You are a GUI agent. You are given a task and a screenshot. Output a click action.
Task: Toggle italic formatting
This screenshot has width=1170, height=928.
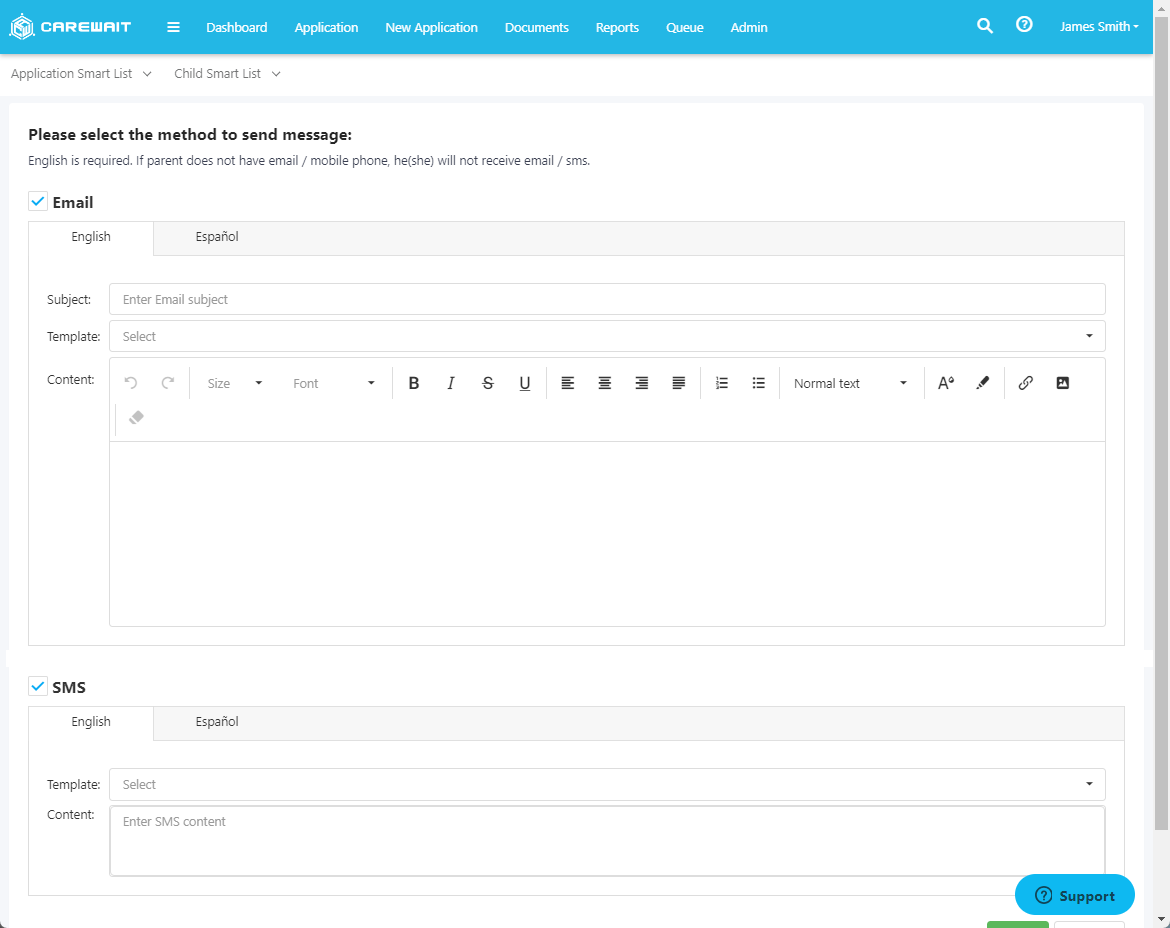pos(450,383)
